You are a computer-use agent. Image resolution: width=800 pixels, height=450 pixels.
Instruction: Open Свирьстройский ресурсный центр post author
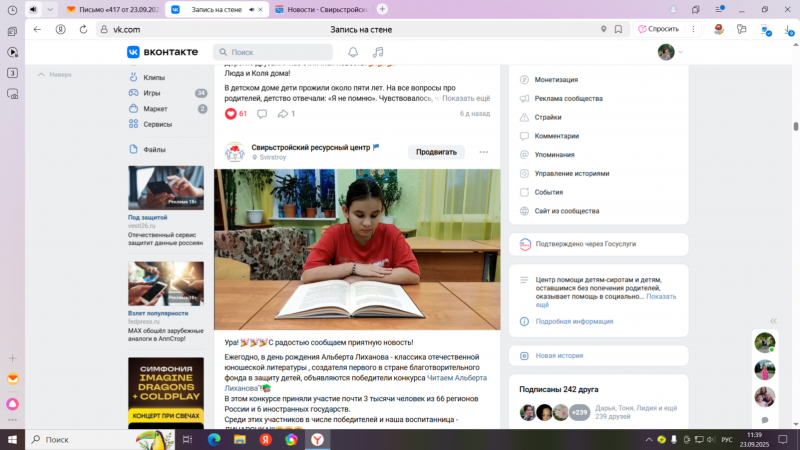point(311,147)
